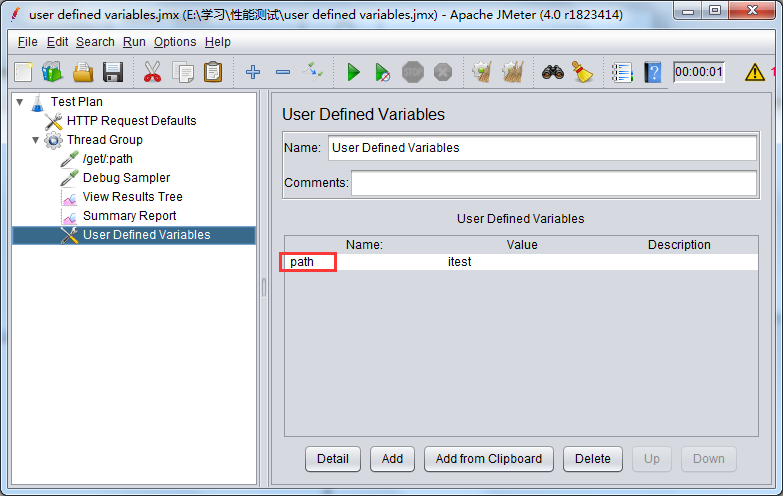Select View Results Tree listener
This screenshot has width=783, height=496.
(x=133, y=197)
